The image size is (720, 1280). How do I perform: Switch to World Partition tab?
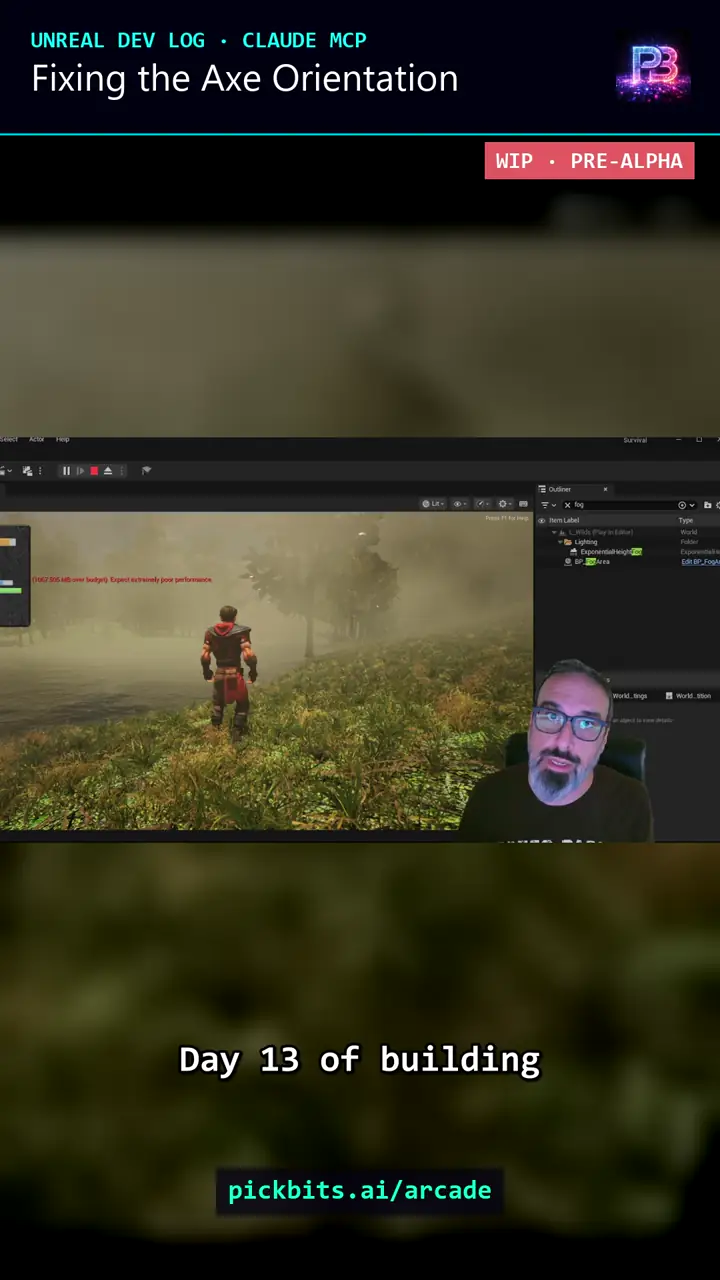[688, 696]
